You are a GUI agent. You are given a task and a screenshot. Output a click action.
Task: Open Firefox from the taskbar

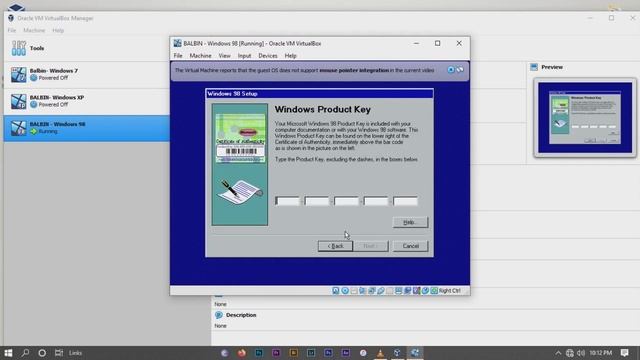click(x=242, y=353)
